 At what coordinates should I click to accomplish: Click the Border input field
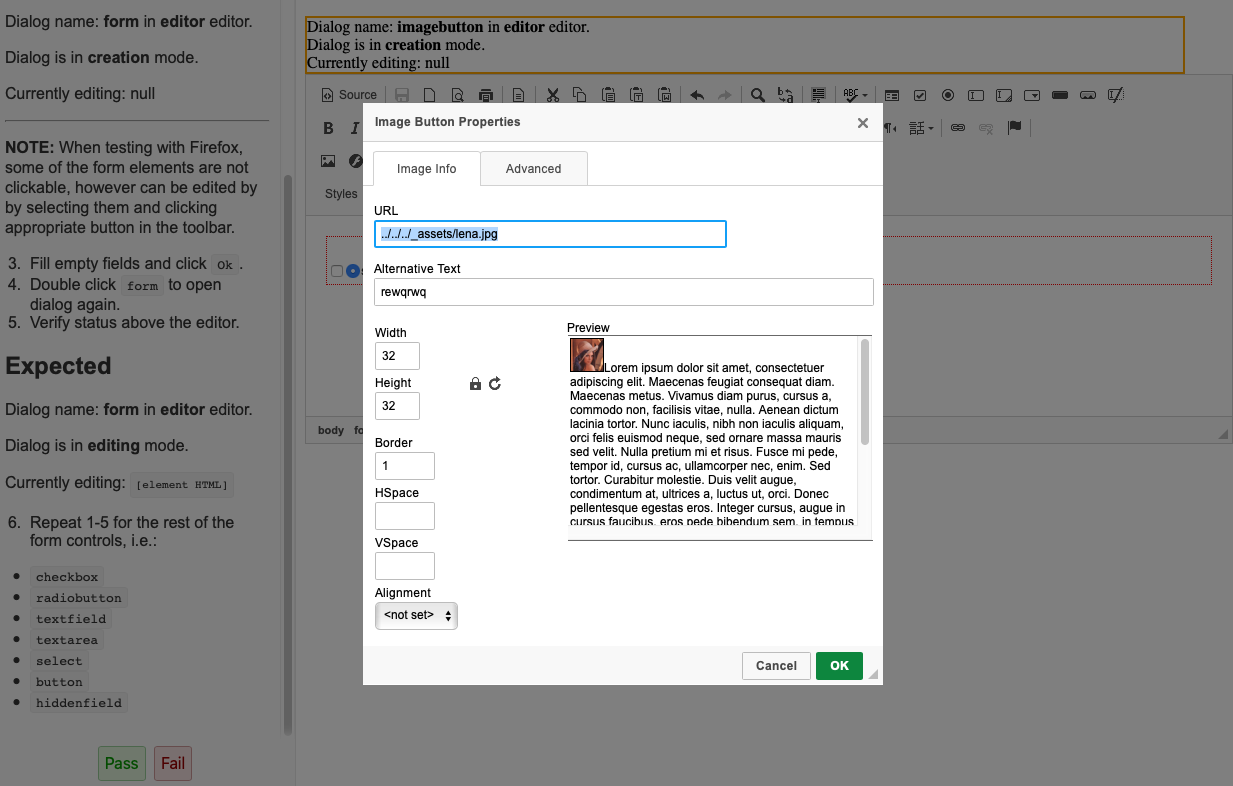(405, 466)
